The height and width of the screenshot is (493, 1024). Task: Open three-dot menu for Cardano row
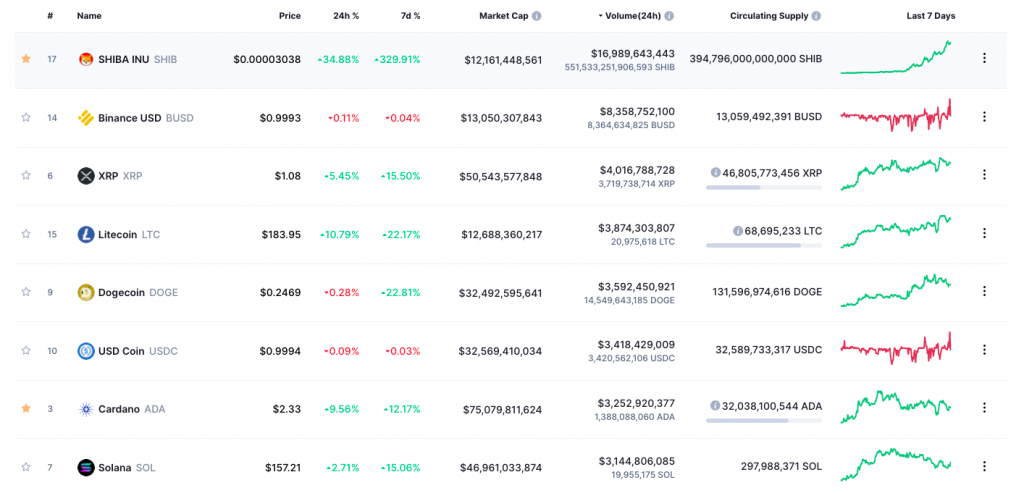pos(984,407)
